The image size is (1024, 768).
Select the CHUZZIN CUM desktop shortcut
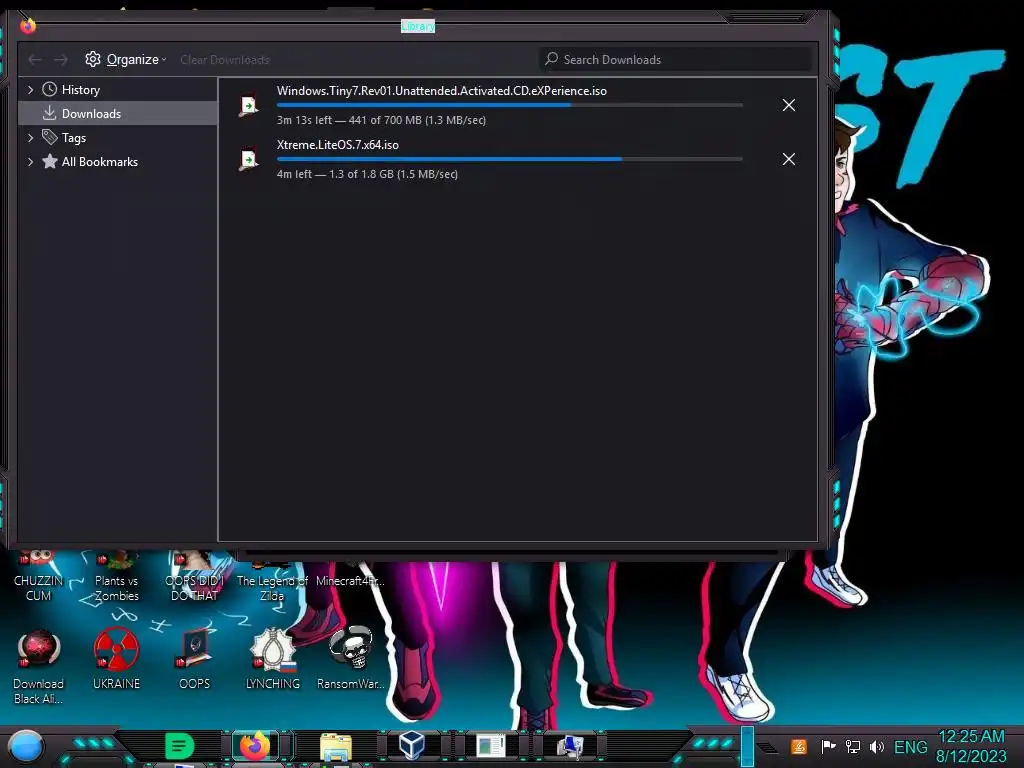(38, 575)
